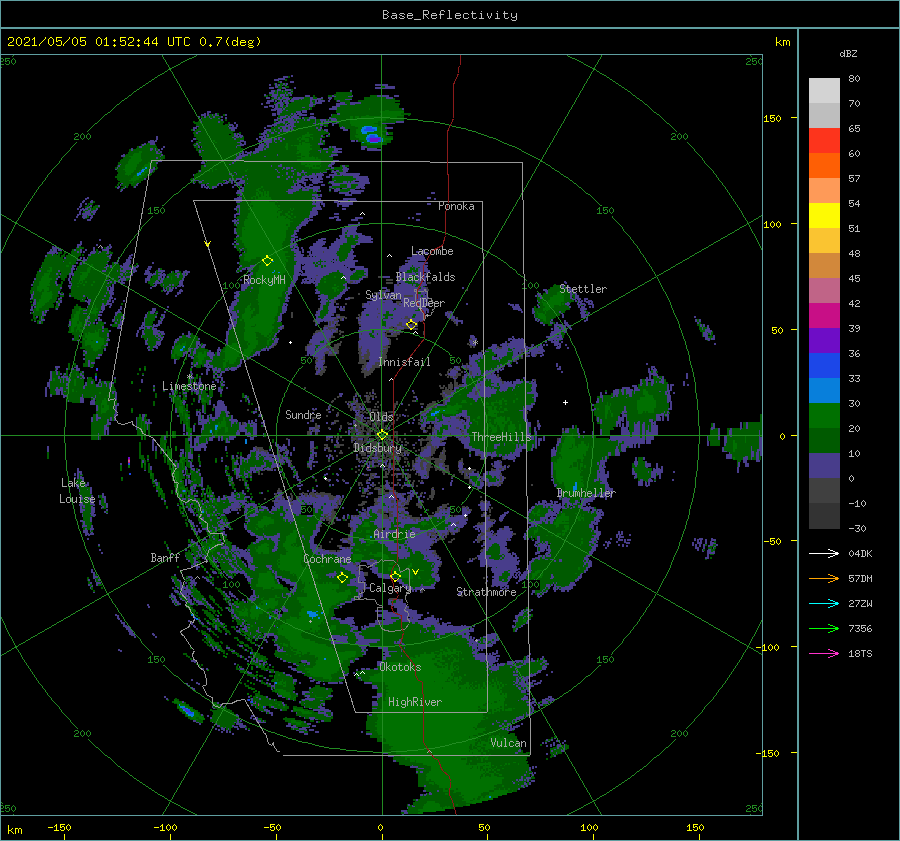Select the top light gray swatch in dBZ scale
Image resolution: width=900 pixels, height=841 pixels.
tap(824, 91)
